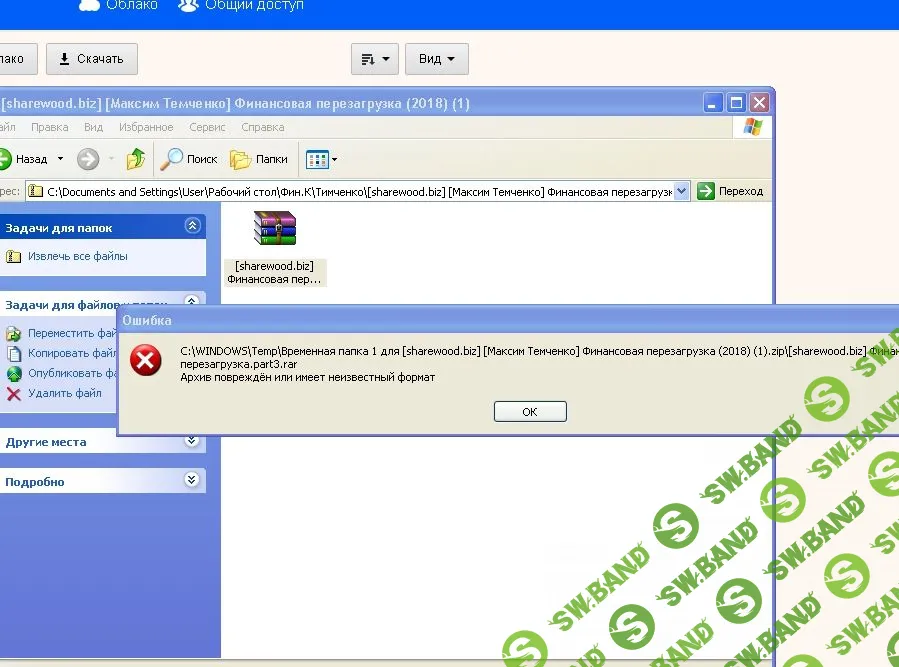The width and height of the screenshot is (899, 667).
Task: Collapse the Задачи для папок panel
Action: (192, 227)
